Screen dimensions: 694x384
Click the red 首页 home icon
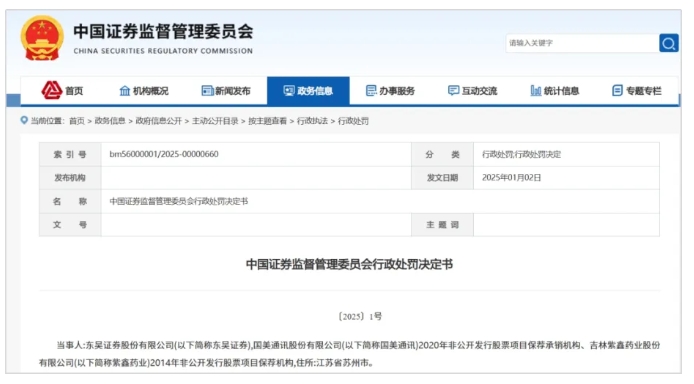click(x=51, y=90)
